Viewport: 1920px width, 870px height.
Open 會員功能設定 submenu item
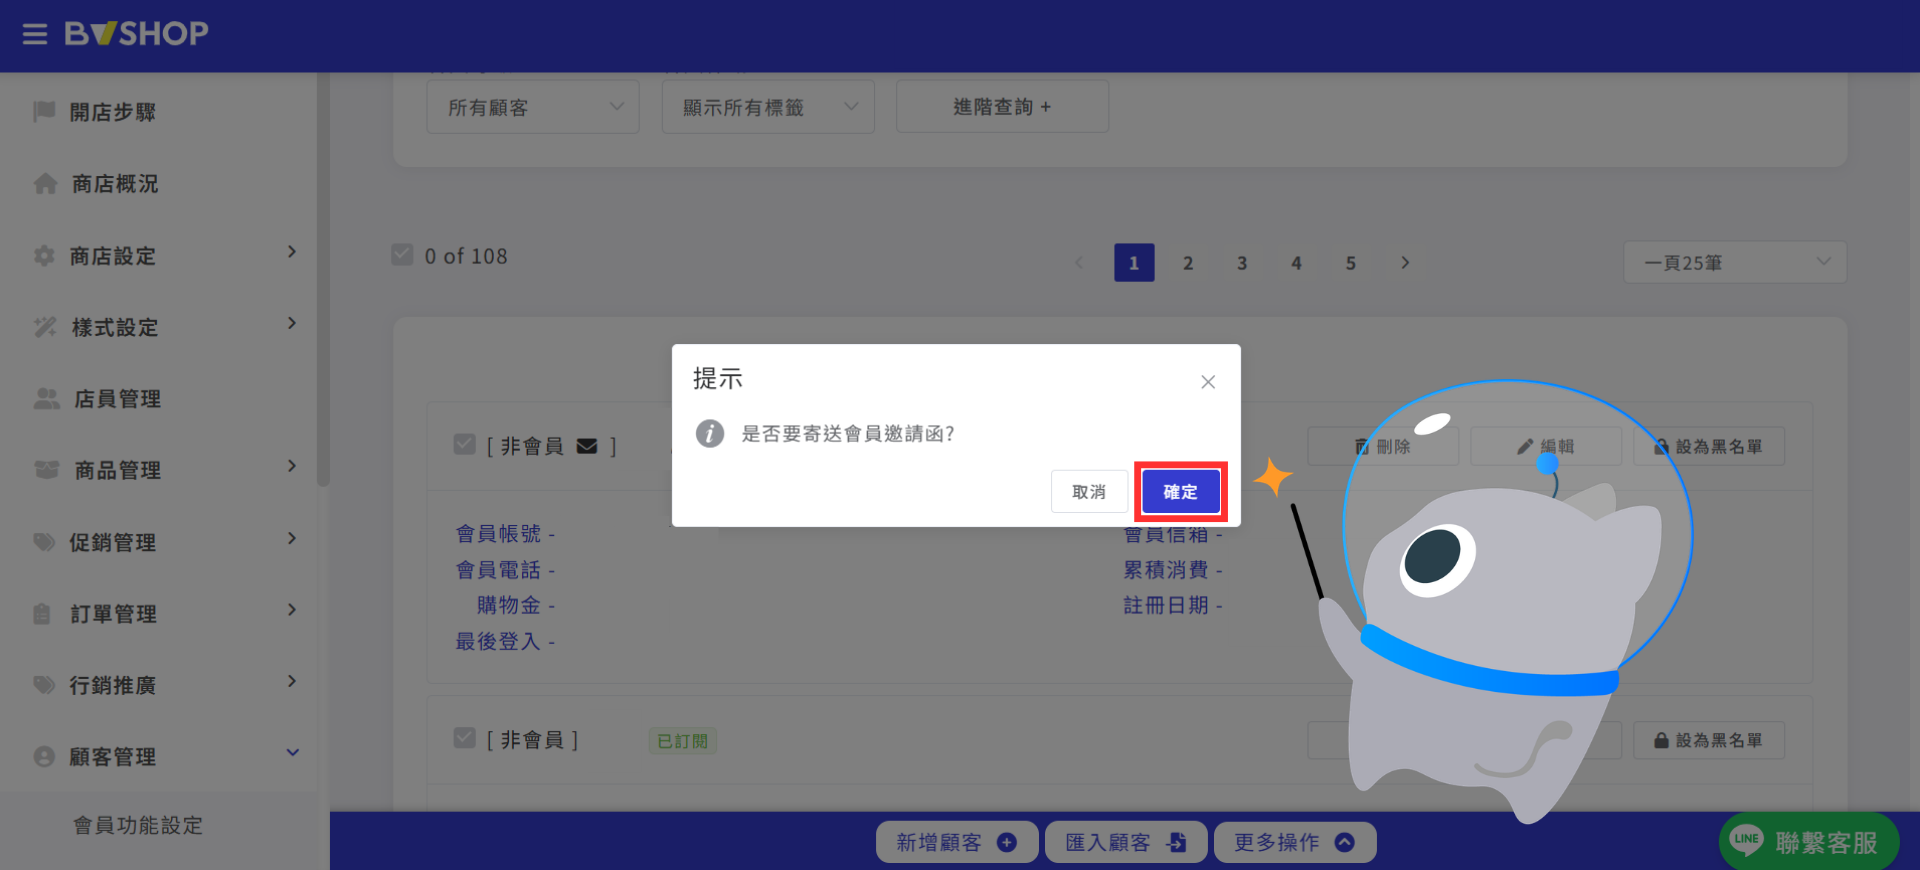[x=138, y=826]
